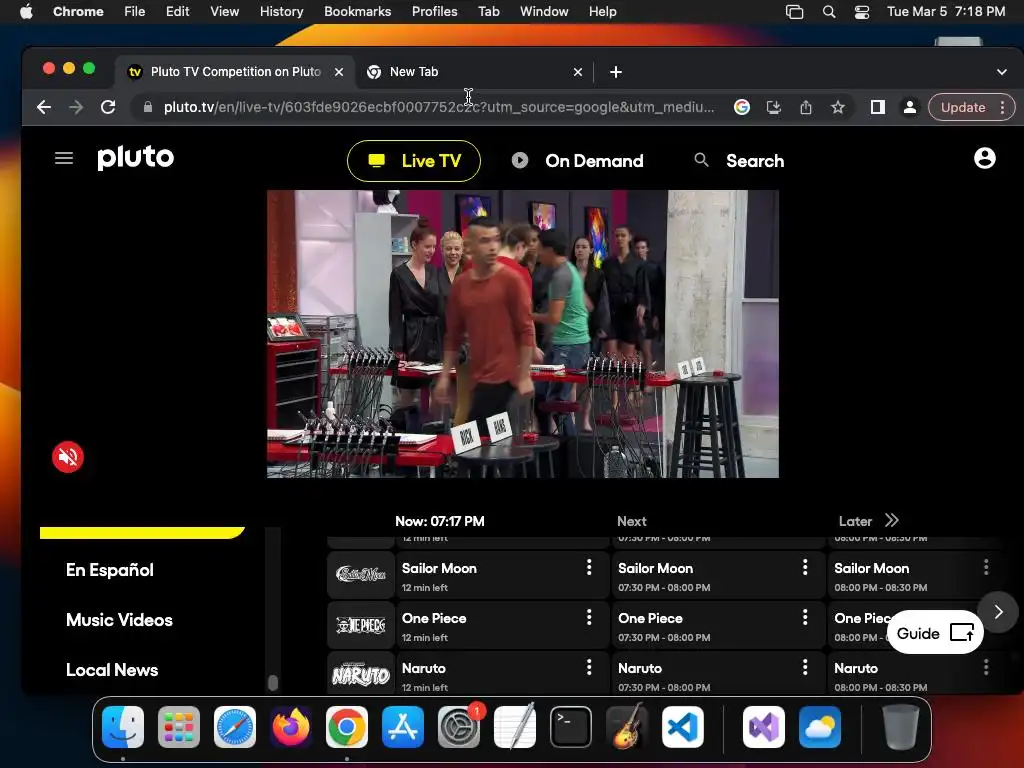Click the category list scrollbar
Screen dimensions: 1024x768
[x=273, y=682]
